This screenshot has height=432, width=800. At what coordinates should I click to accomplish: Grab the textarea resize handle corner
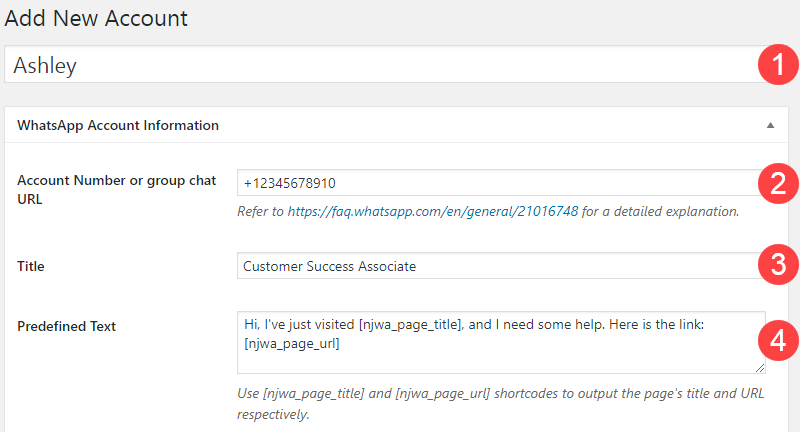[x=760, y=368]
